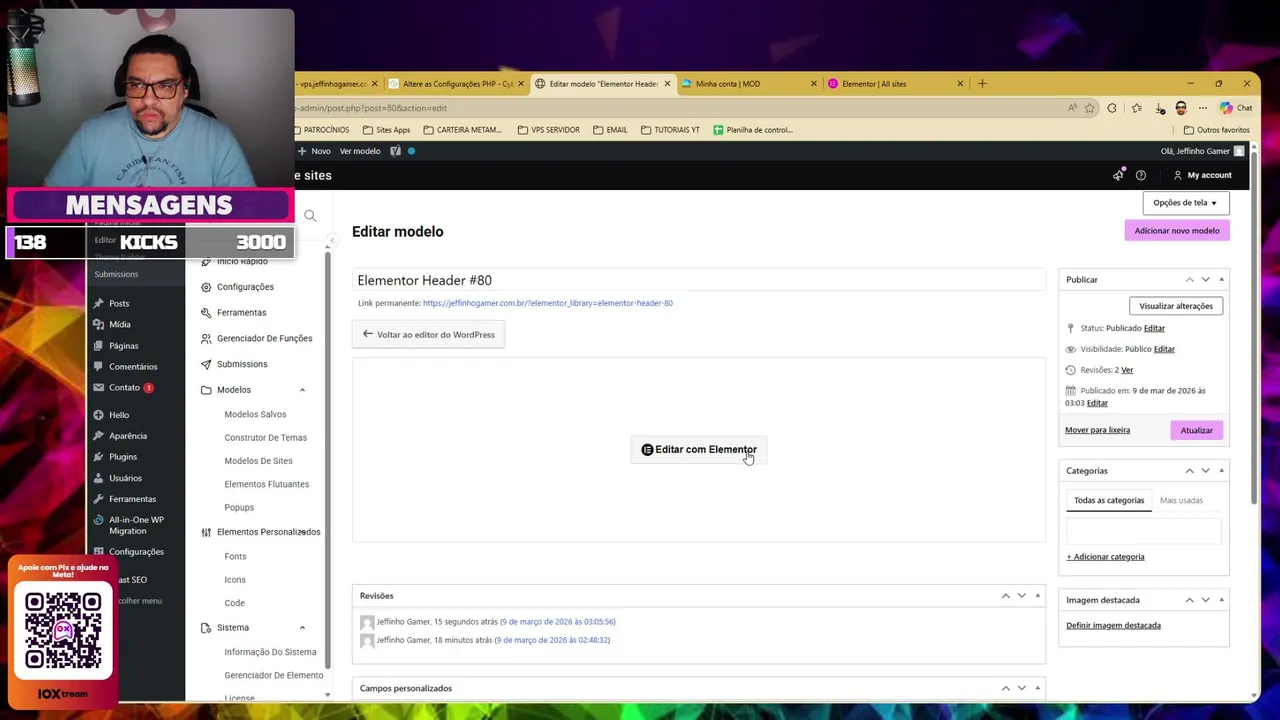Switch to the Todas as categorias tab
The image size is (1280, 720).
pos(1109,500)
